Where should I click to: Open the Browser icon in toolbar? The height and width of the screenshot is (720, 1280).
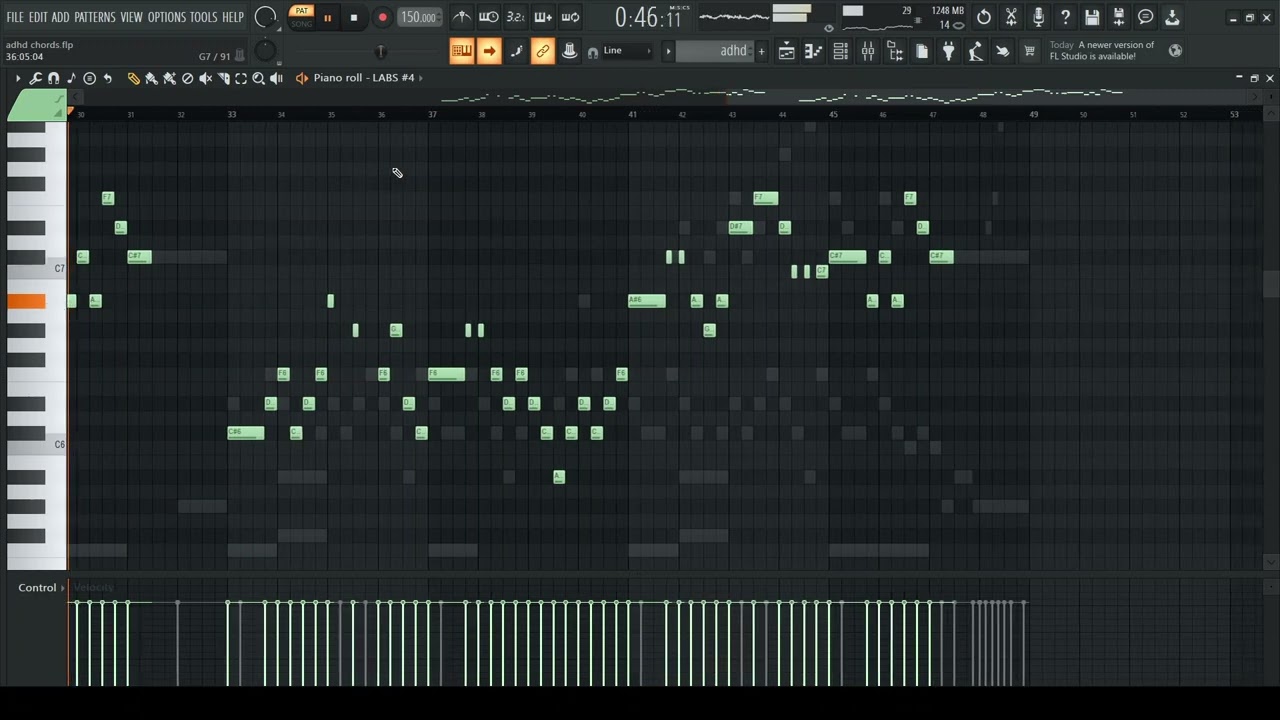click(x=895, y=51)
